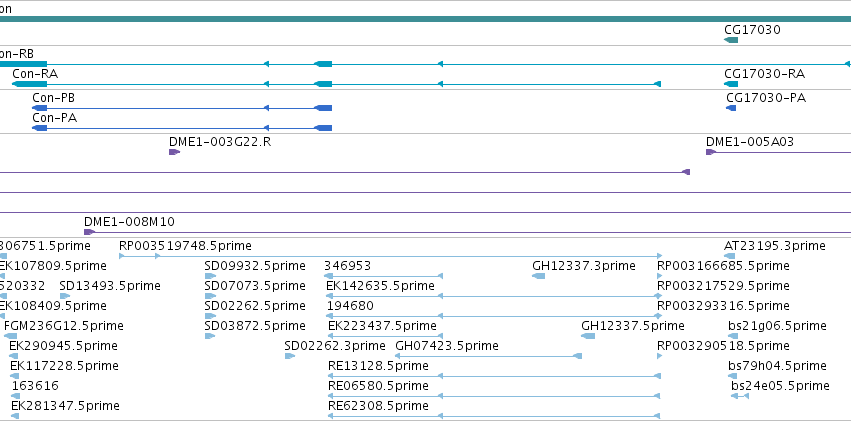Screen dimensions: 851x421
Task: Click the CG17030 gene label
Action: (752, 29)
